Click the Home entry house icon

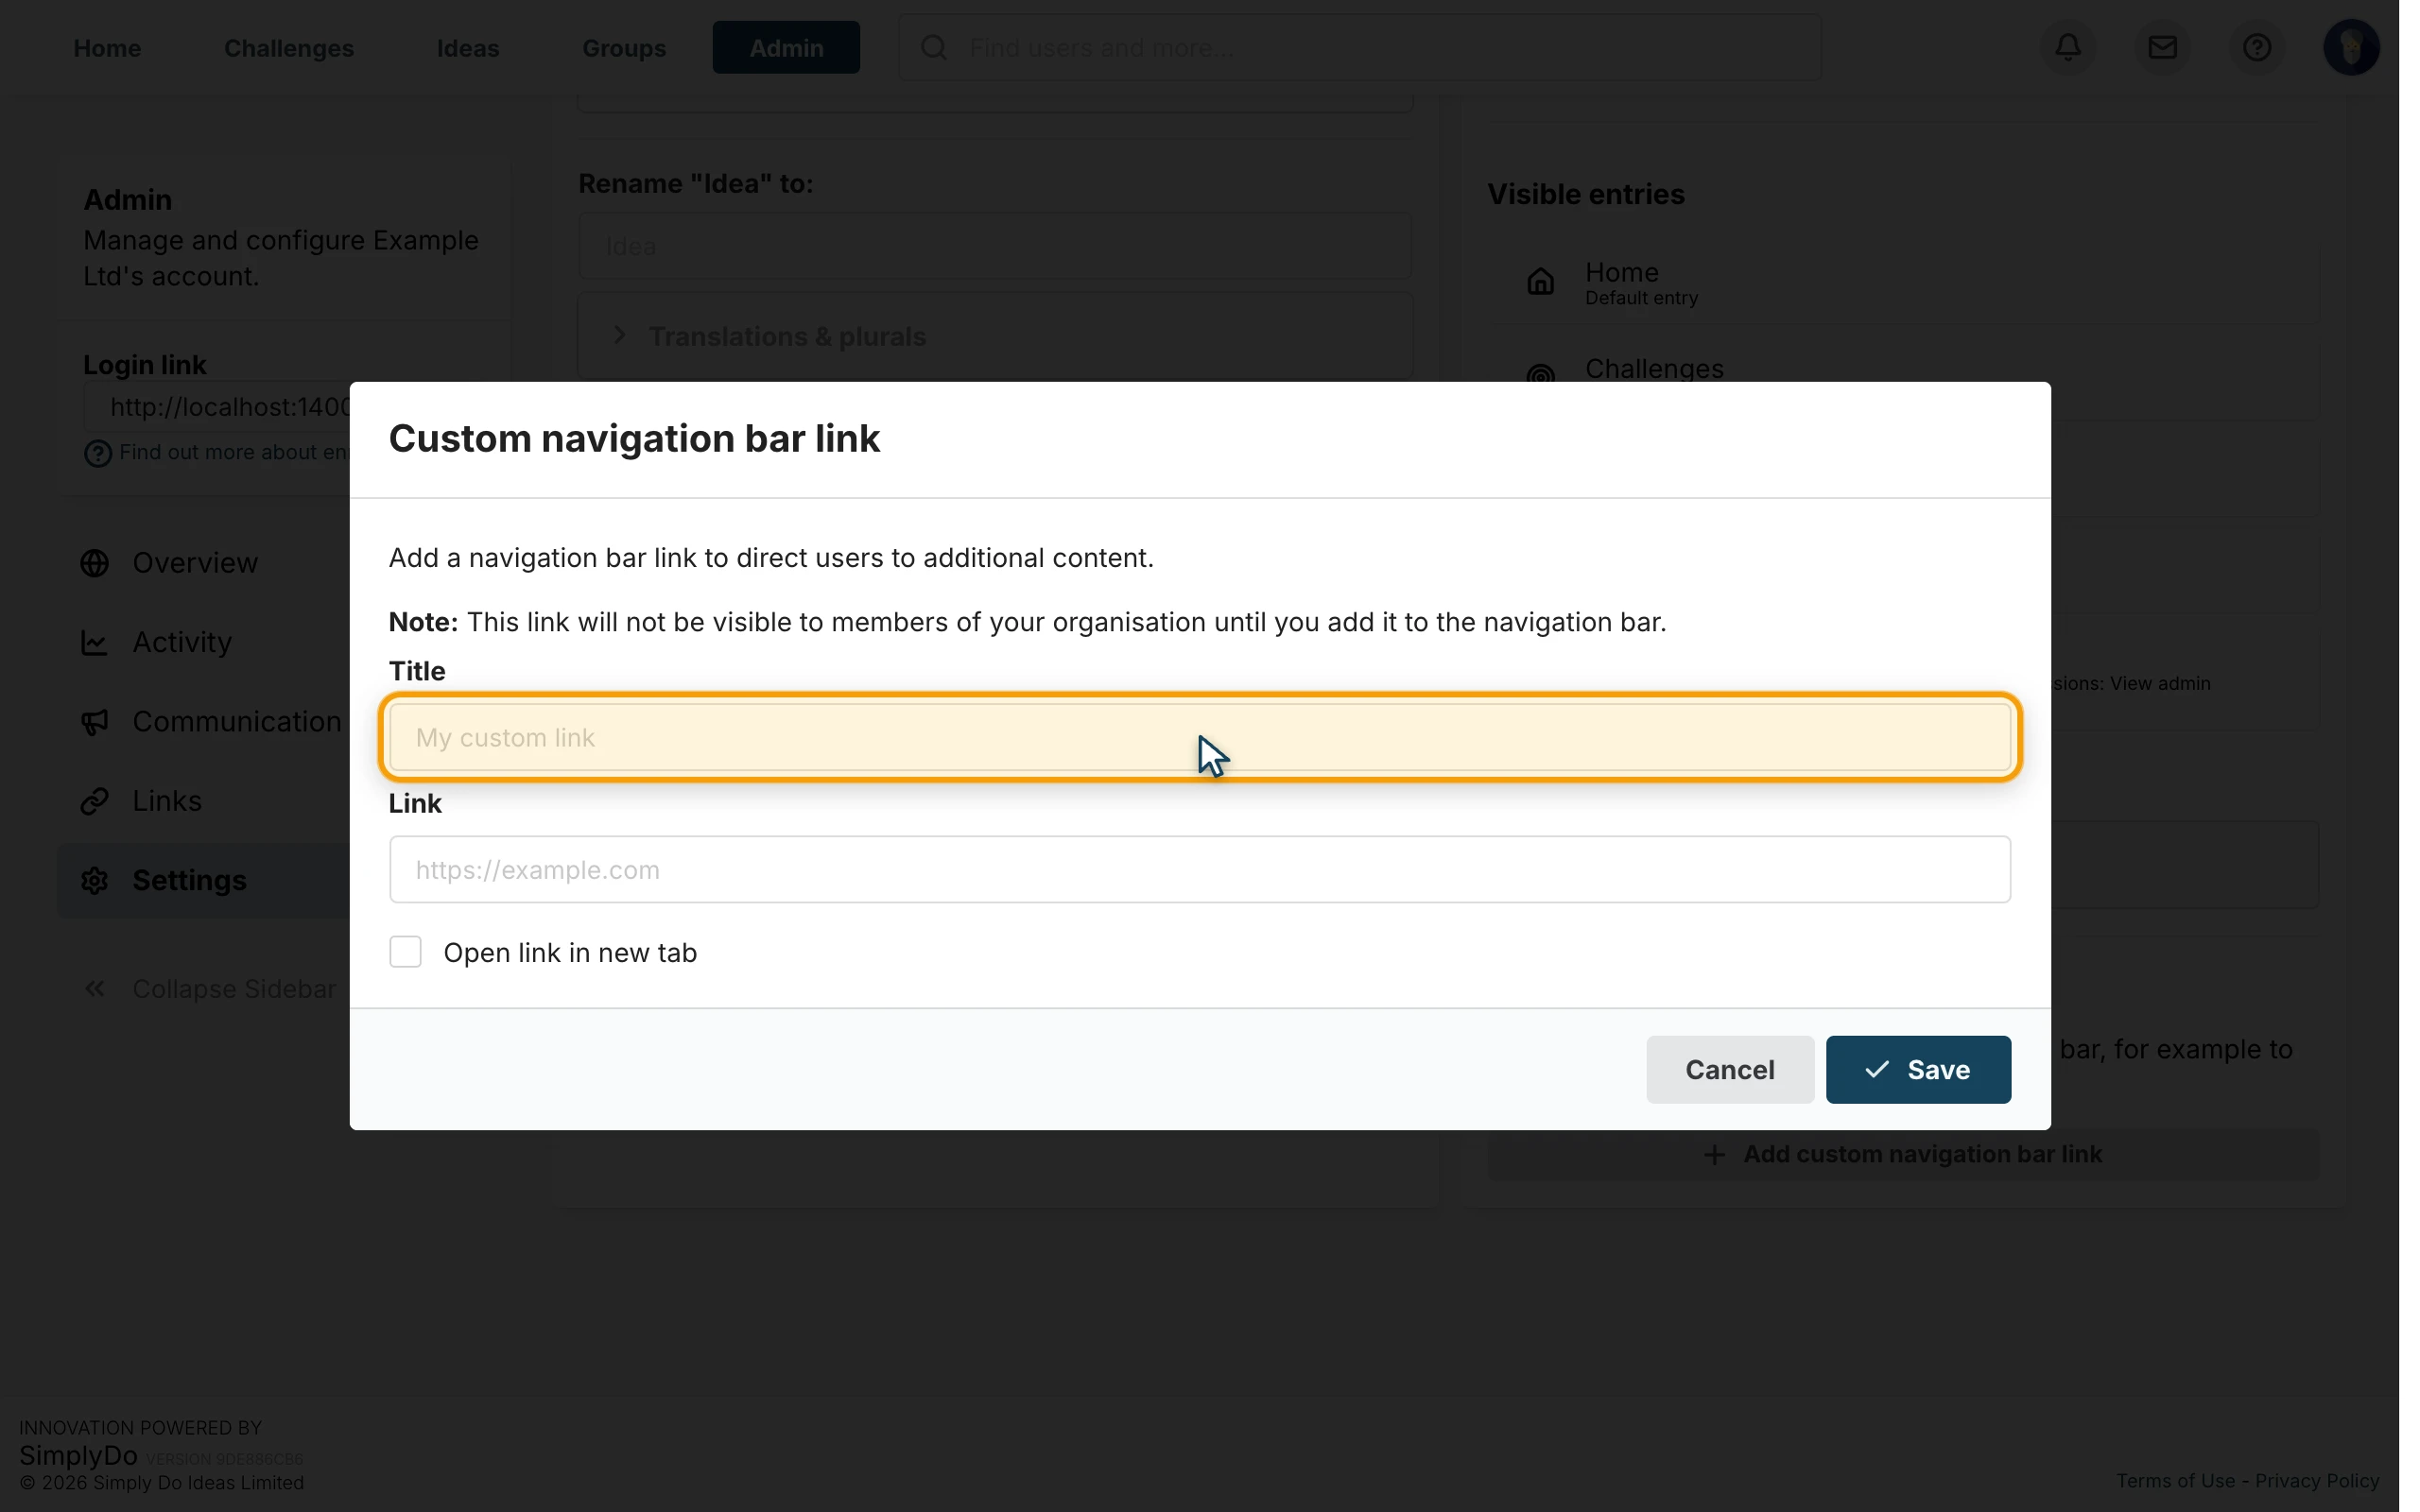point(1541,282)
